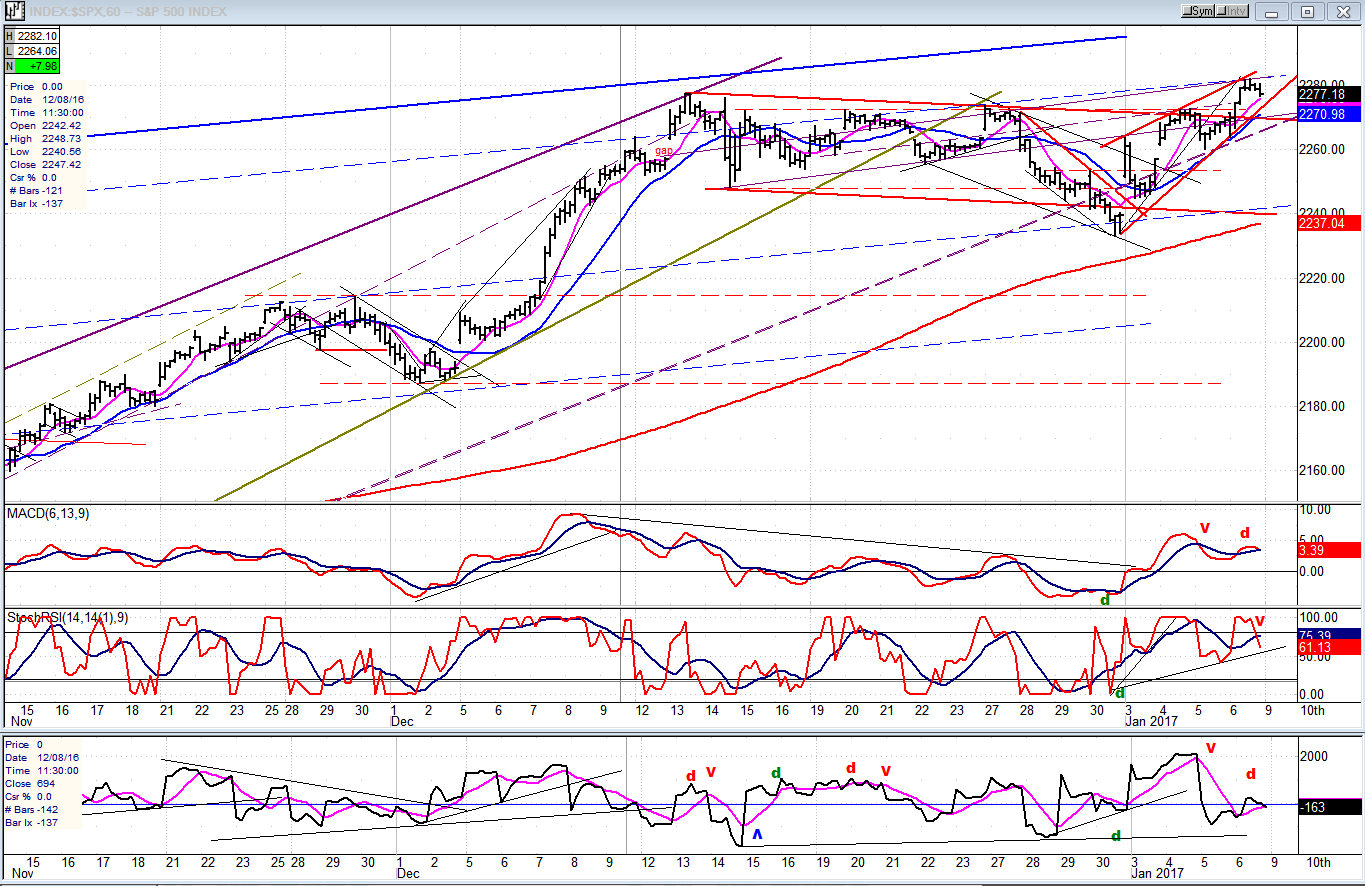Click the L low value 2264.06 field
Viewport: 1365px width, 886px height.
[32, 51]
